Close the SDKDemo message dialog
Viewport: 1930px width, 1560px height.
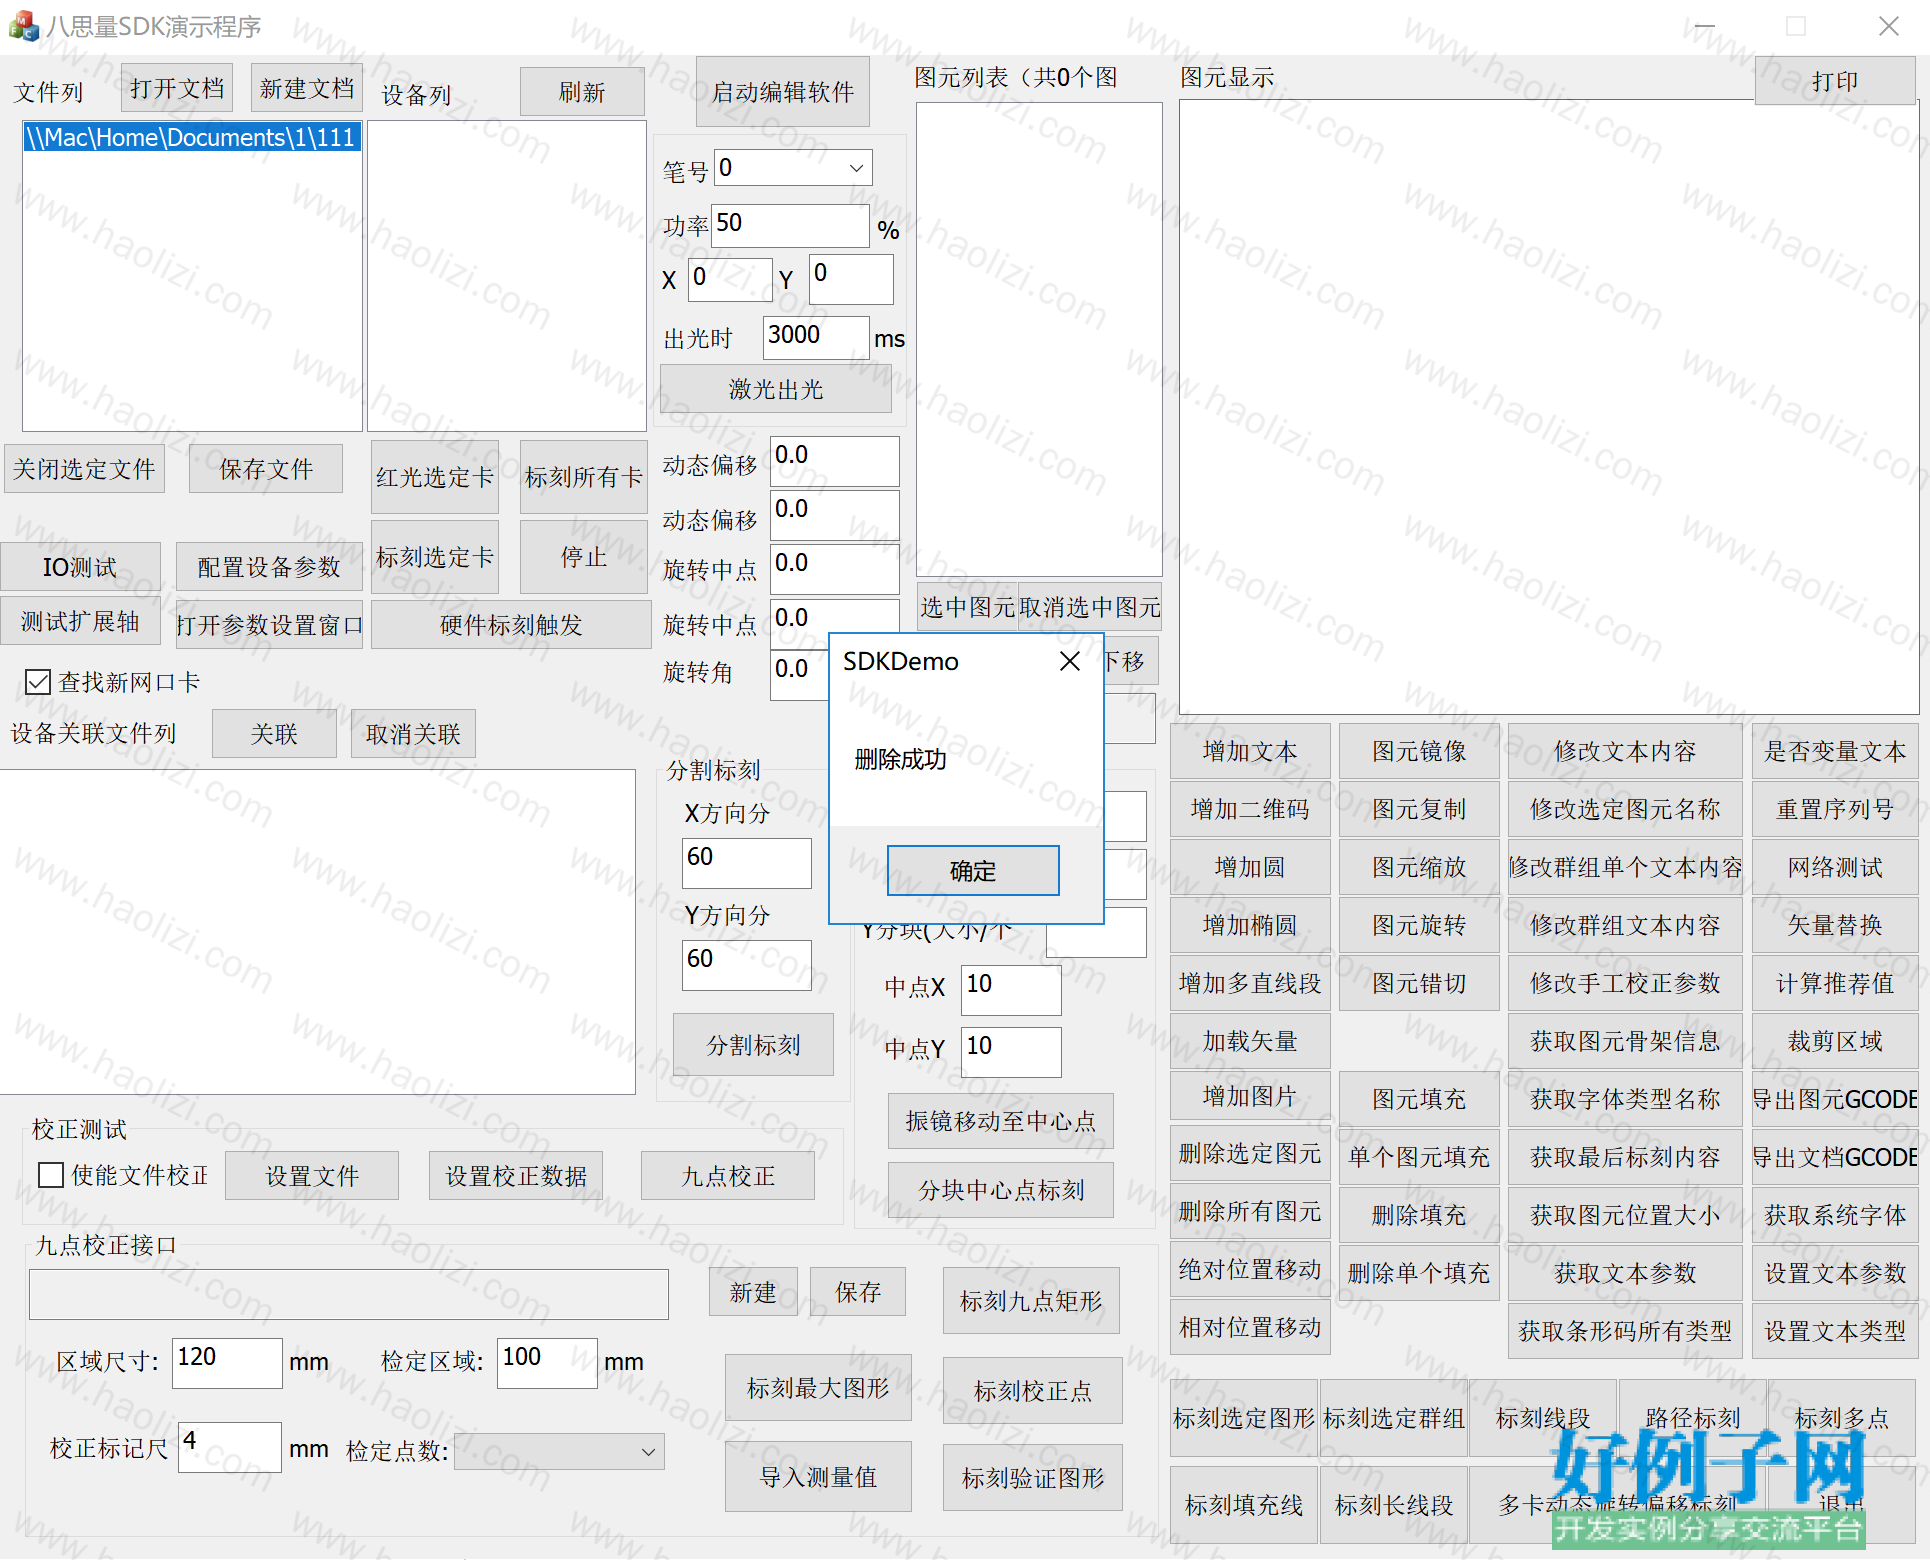tap(1070, 661)
